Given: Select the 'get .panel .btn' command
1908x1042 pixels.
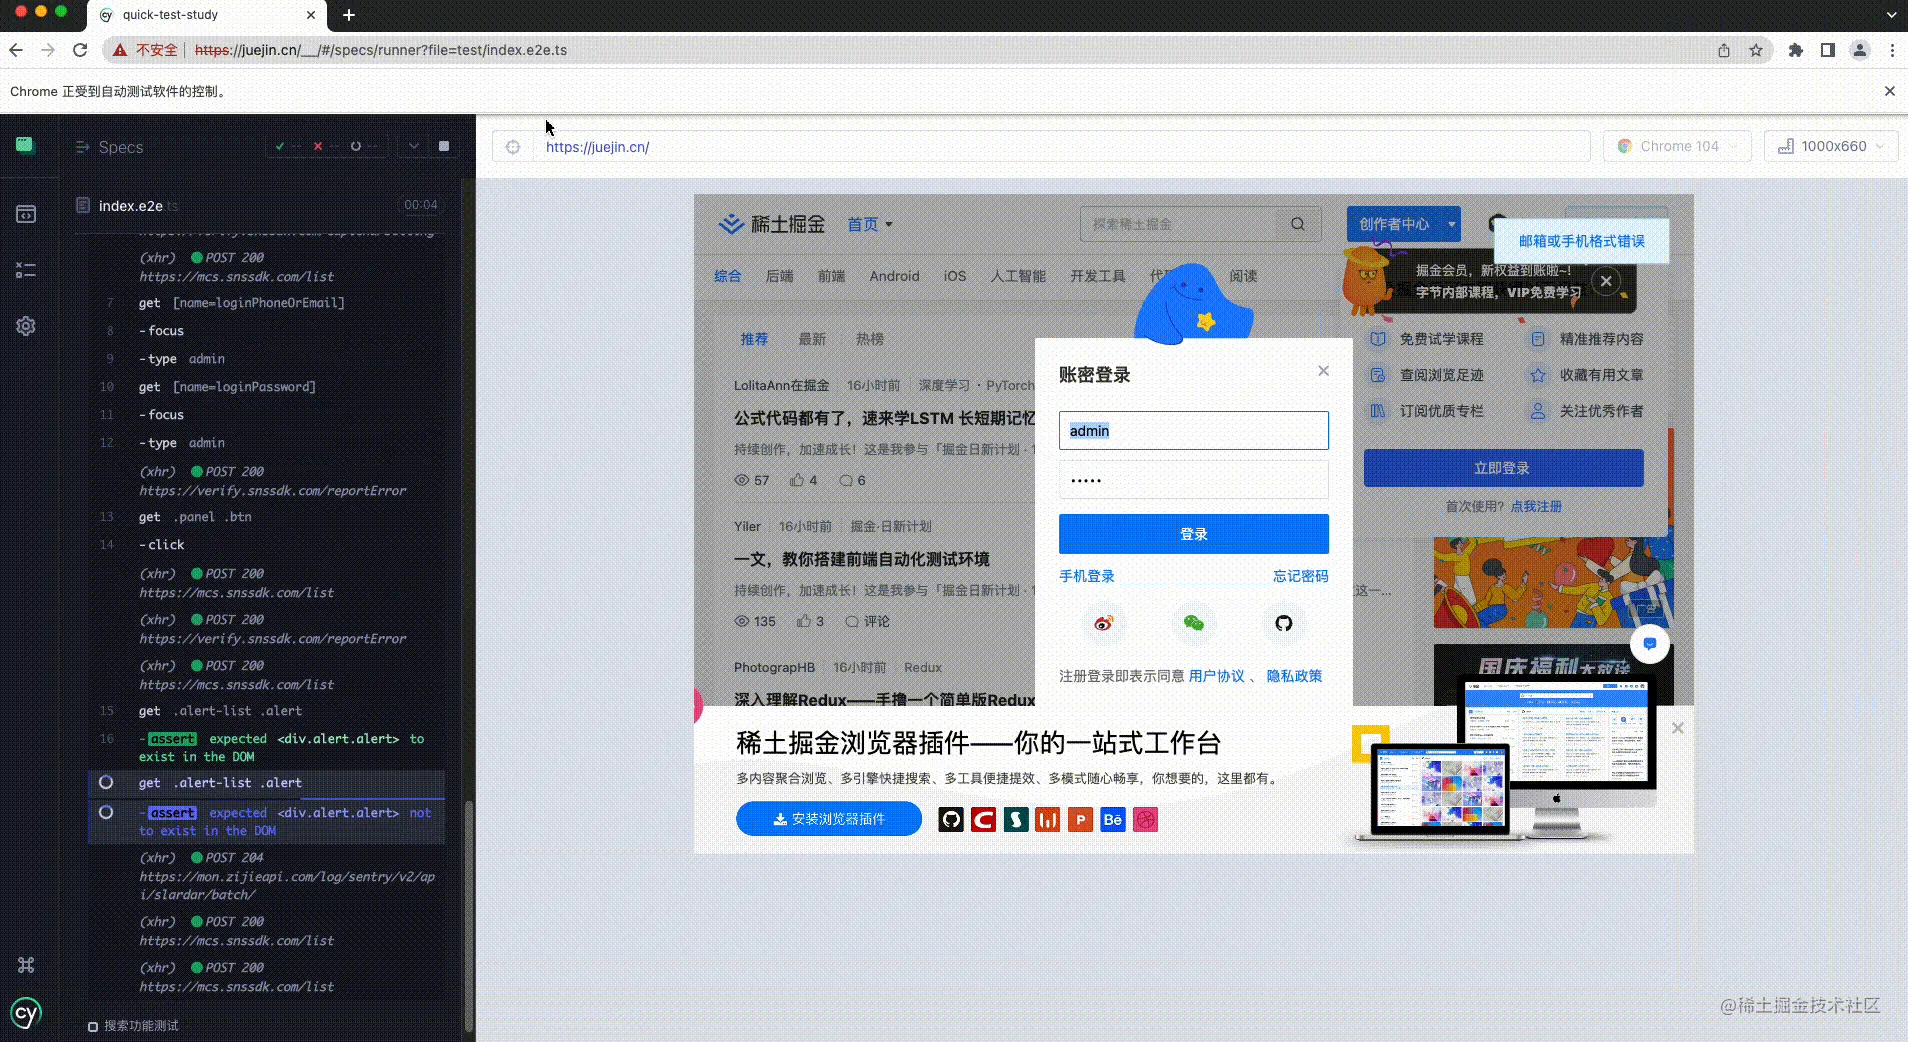Looking at the screenshot, I should point(267,517).
